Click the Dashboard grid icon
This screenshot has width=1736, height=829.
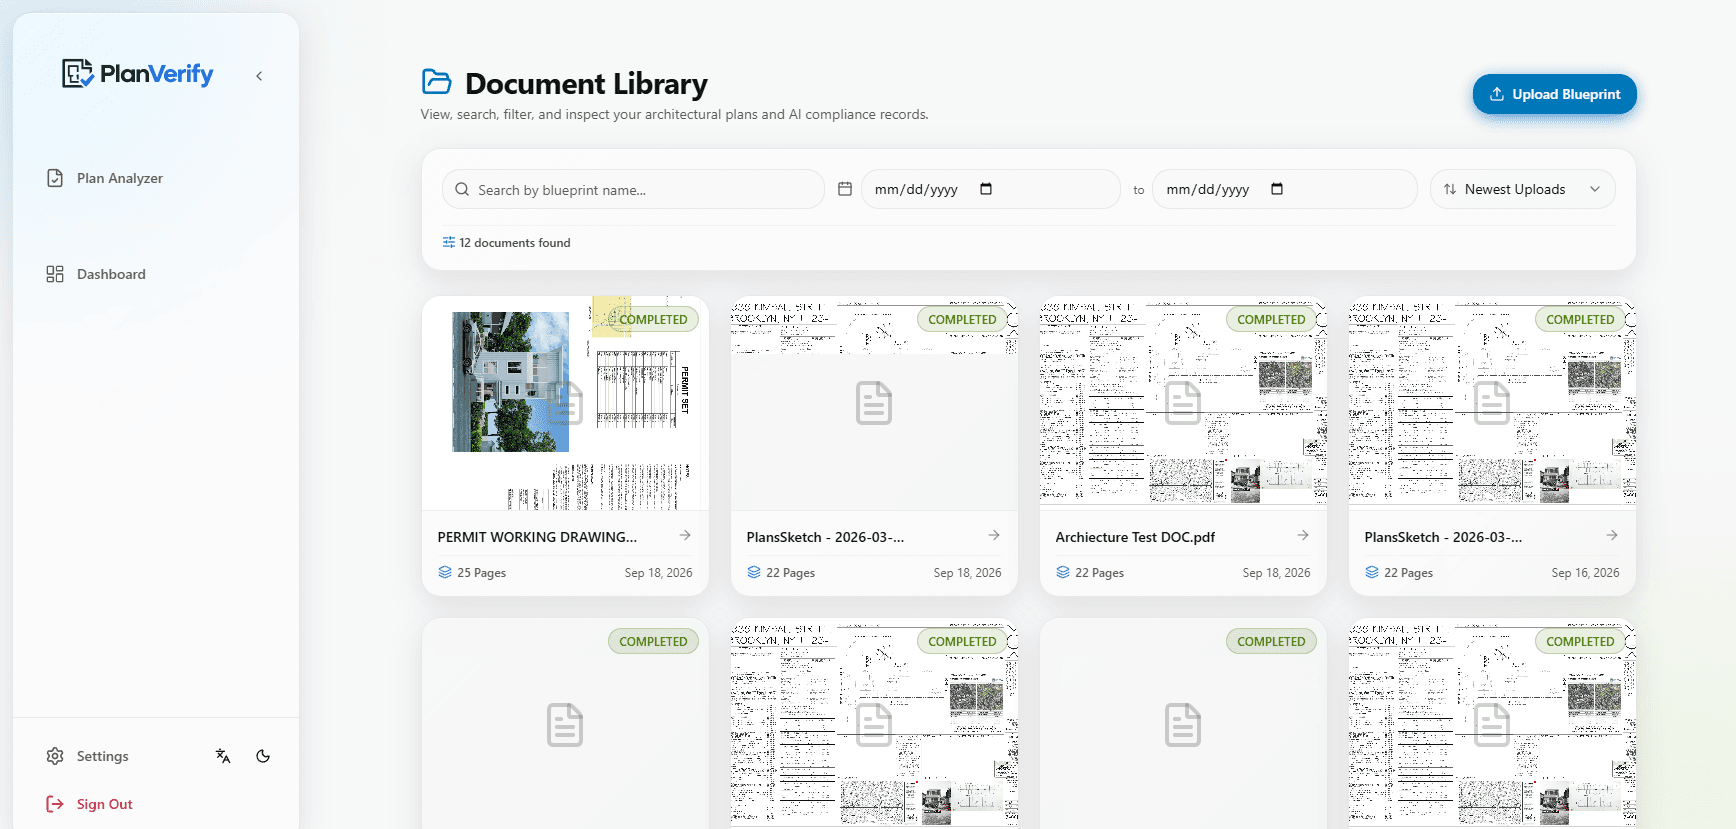[55, 274]
